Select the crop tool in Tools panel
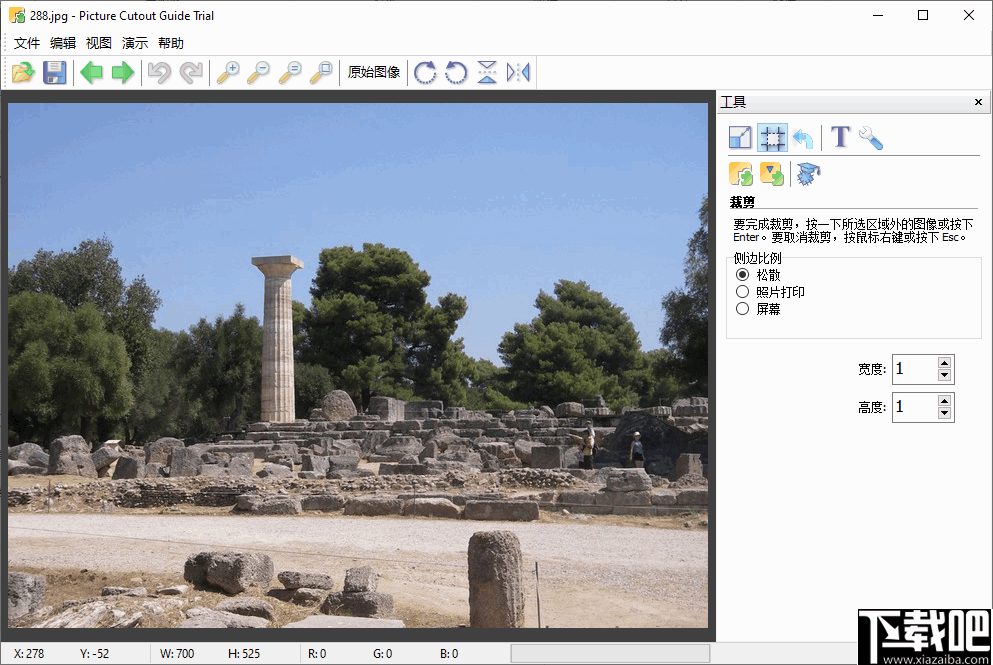 [x=772, y=137]
